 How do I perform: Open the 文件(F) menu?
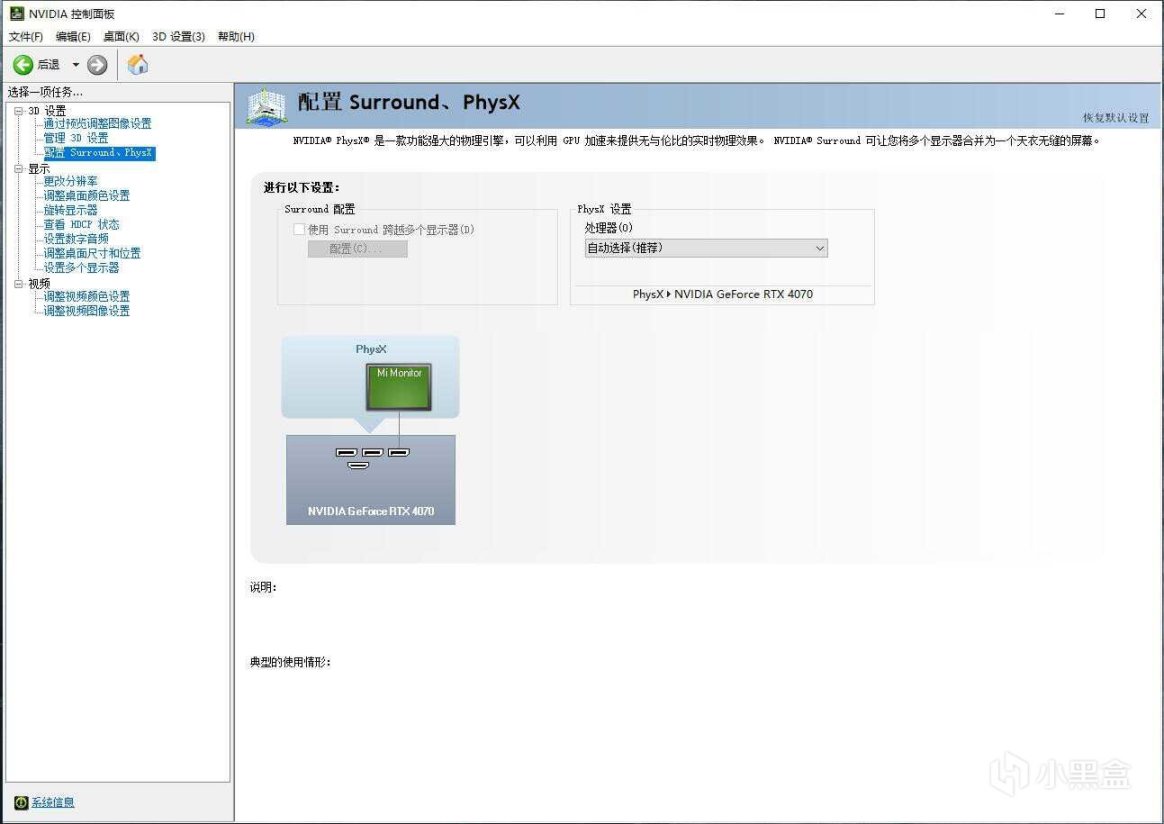click(24, 35)
